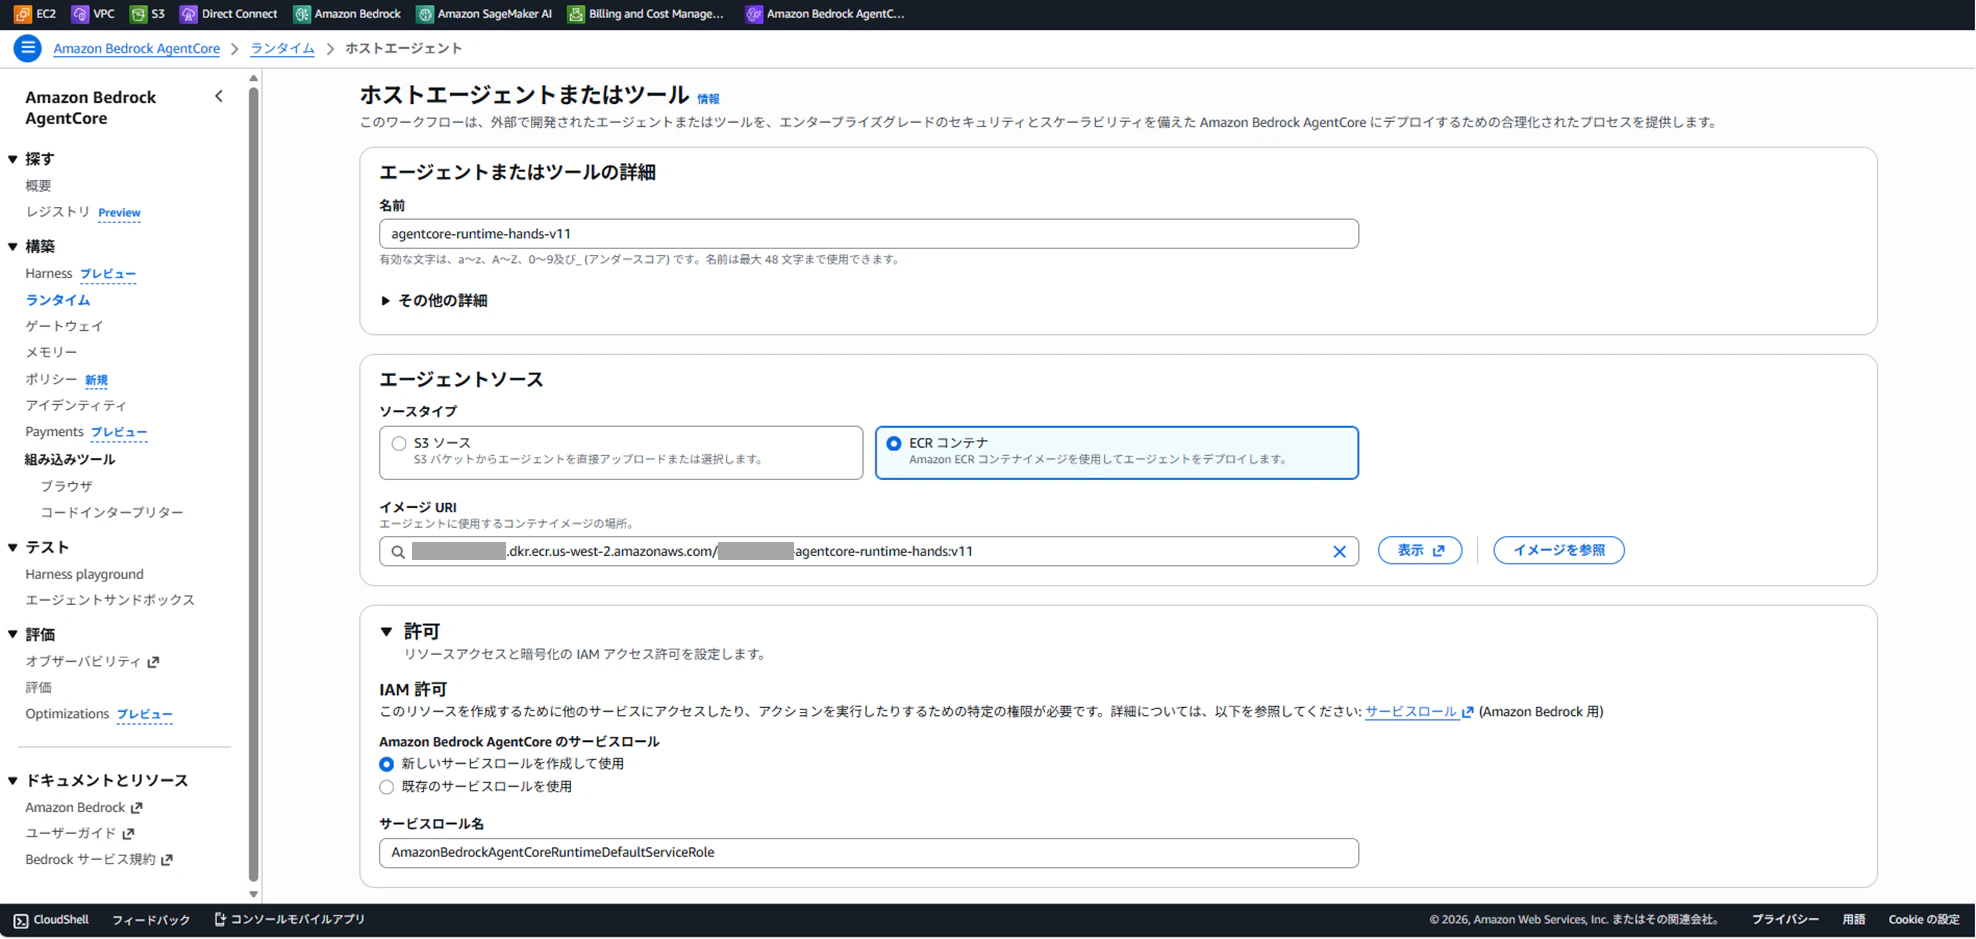Open 用語 in the footer
The image size is (1976, 939).
pos(1854,920)
